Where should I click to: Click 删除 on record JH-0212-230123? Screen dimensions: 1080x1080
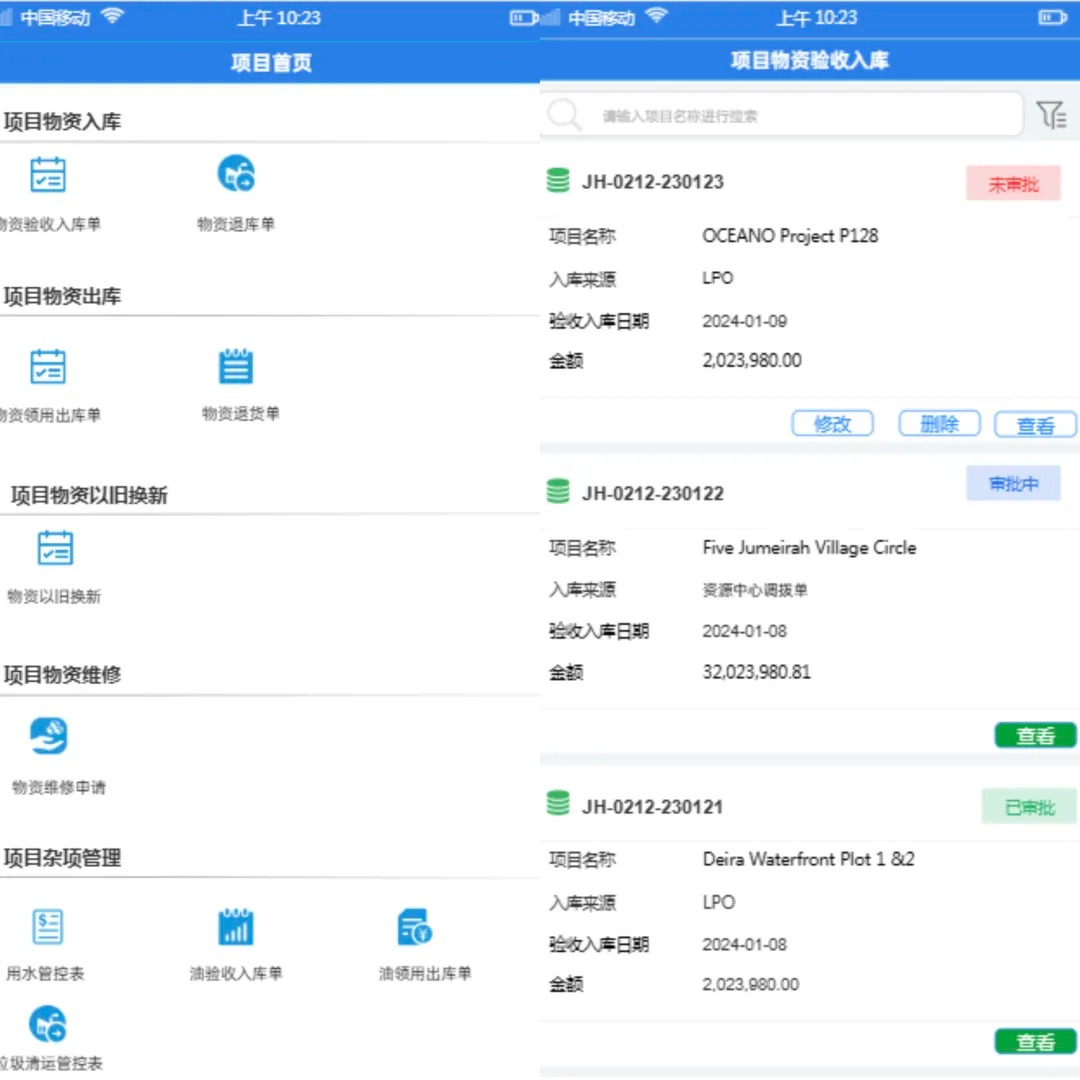[939, 423]
